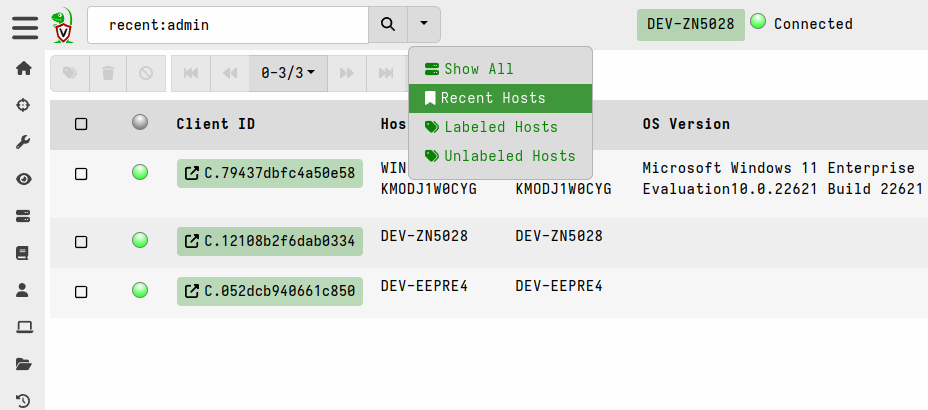Open Notebooks book icon in sidebar
The width and height of the screenshot is (928, 410).
click(x=24, y=253)
